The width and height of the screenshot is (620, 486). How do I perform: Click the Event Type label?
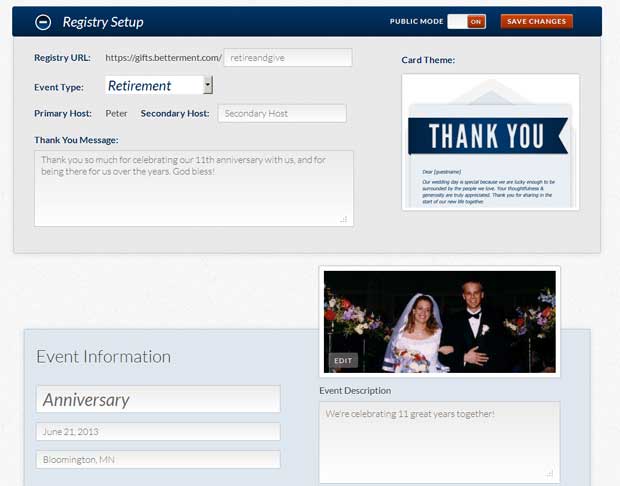coord(59,87)
